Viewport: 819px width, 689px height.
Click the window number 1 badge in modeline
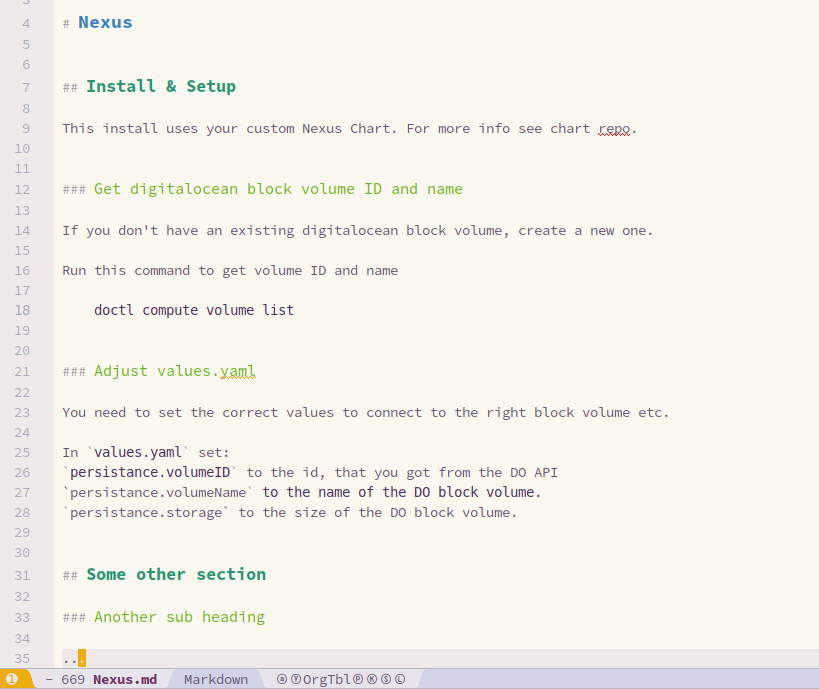11,679
